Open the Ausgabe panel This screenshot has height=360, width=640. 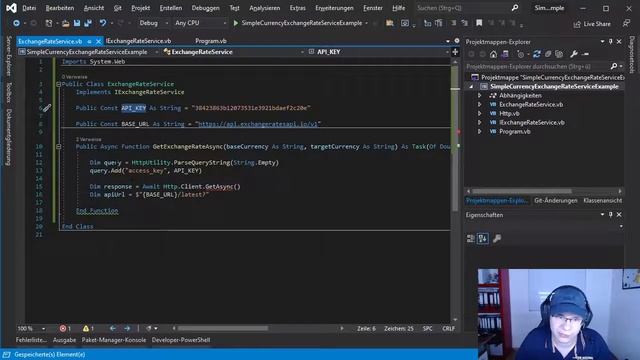[x=64, y=340]
